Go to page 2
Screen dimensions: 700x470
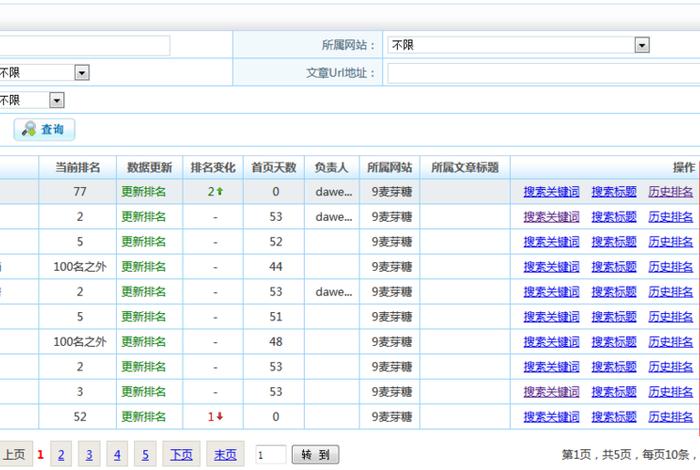pos(61,455)
